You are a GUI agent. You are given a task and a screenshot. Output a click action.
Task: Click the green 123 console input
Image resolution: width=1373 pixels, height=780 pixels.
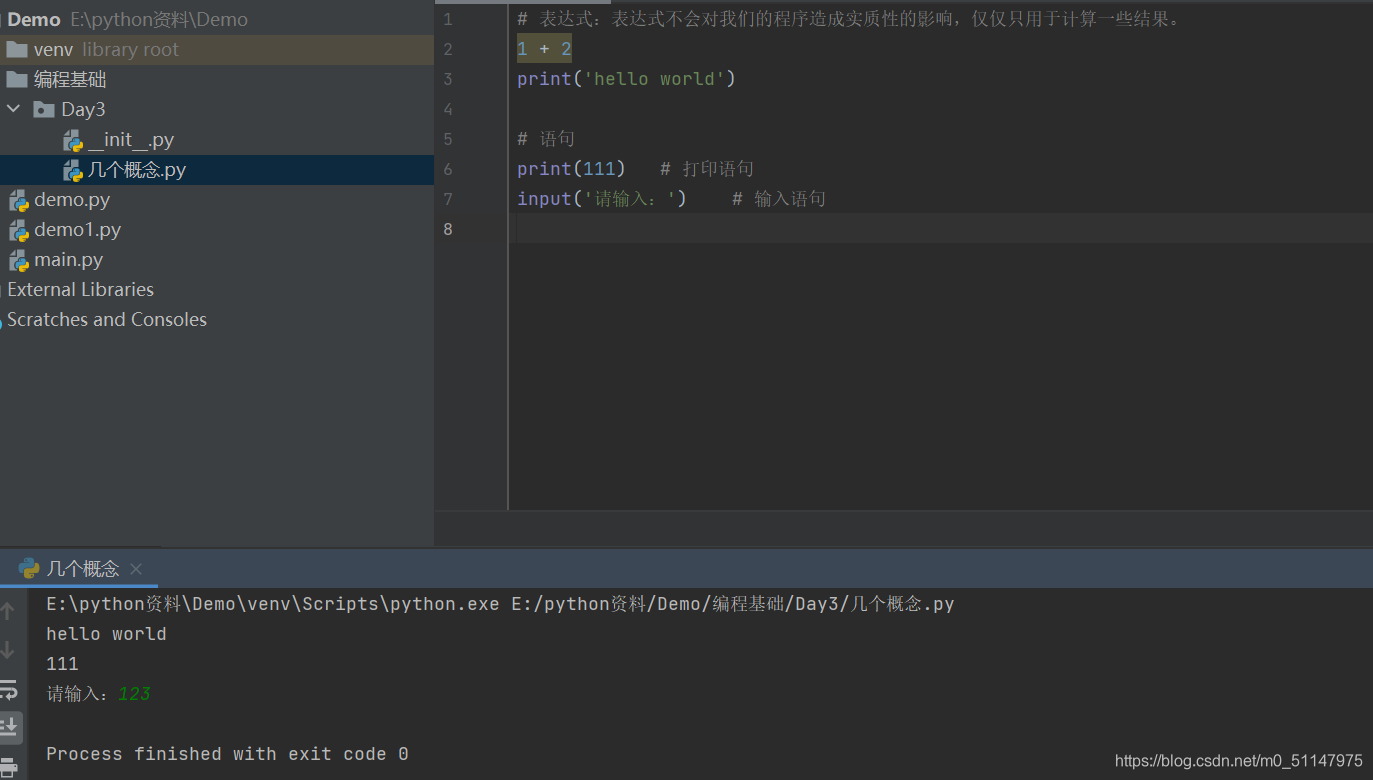[x=134, y=694]
